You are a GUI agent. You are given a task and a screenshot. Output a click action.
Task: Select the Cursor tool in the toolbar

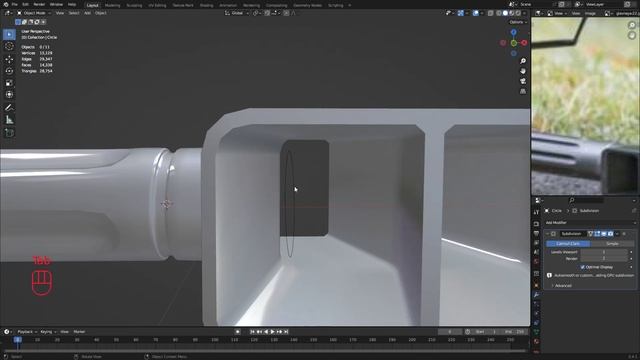point(9,47)
